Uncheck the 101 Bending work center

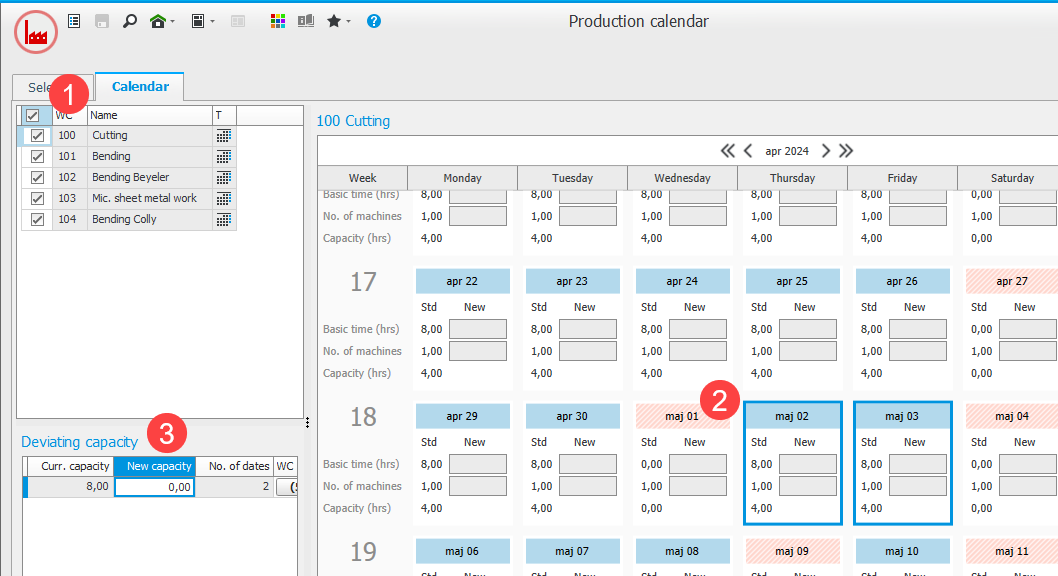point(37,157)
